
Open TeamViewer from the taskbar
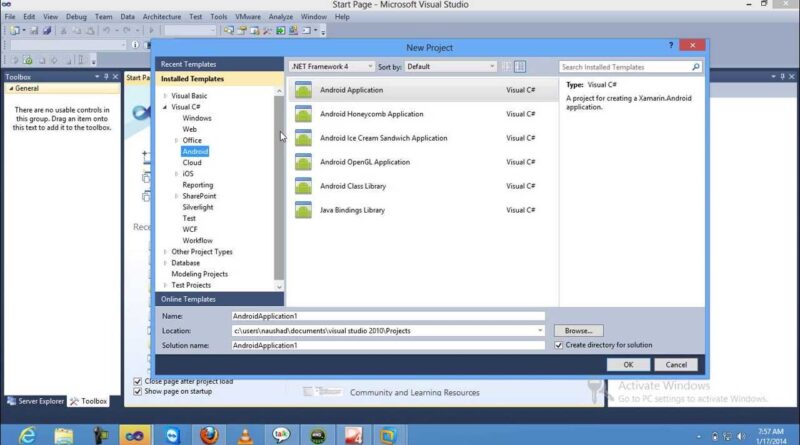click(x=172, y=435)
